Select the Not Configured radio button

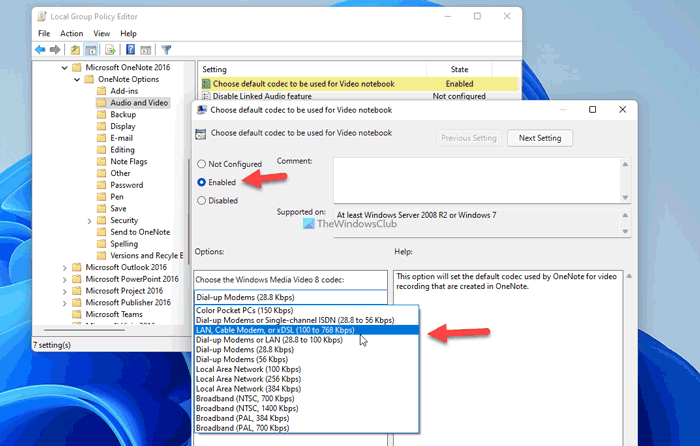(202, 164)
